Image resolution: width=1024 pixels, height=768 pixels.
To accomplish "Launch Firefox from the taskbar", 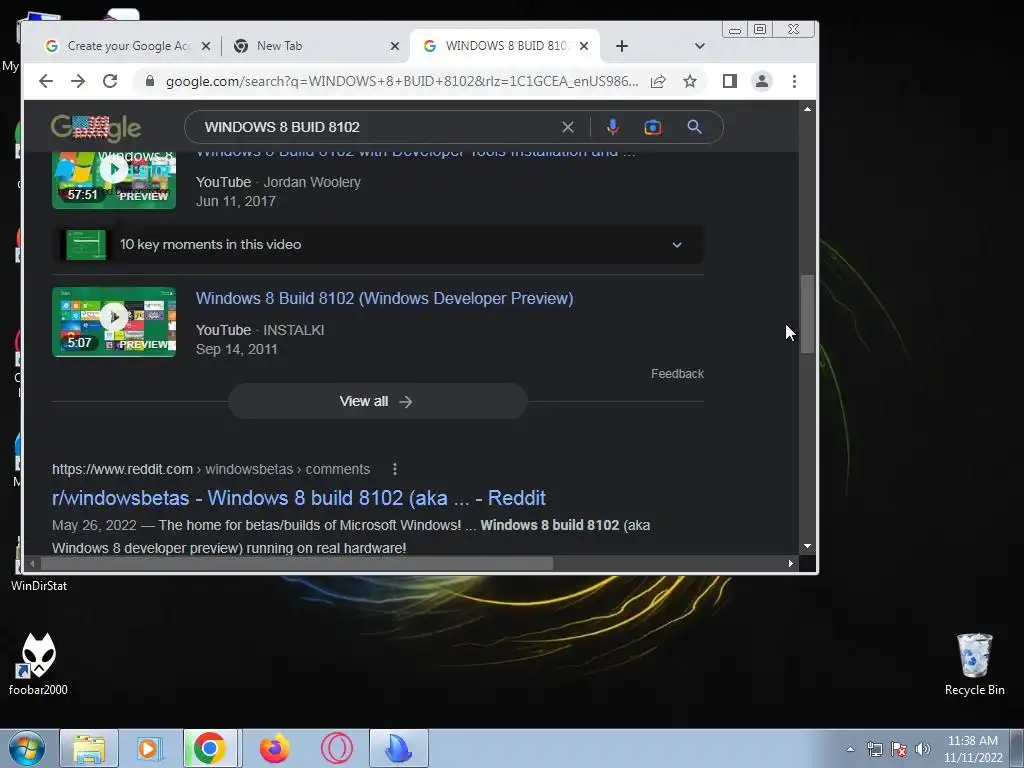I will click(274, 748).
